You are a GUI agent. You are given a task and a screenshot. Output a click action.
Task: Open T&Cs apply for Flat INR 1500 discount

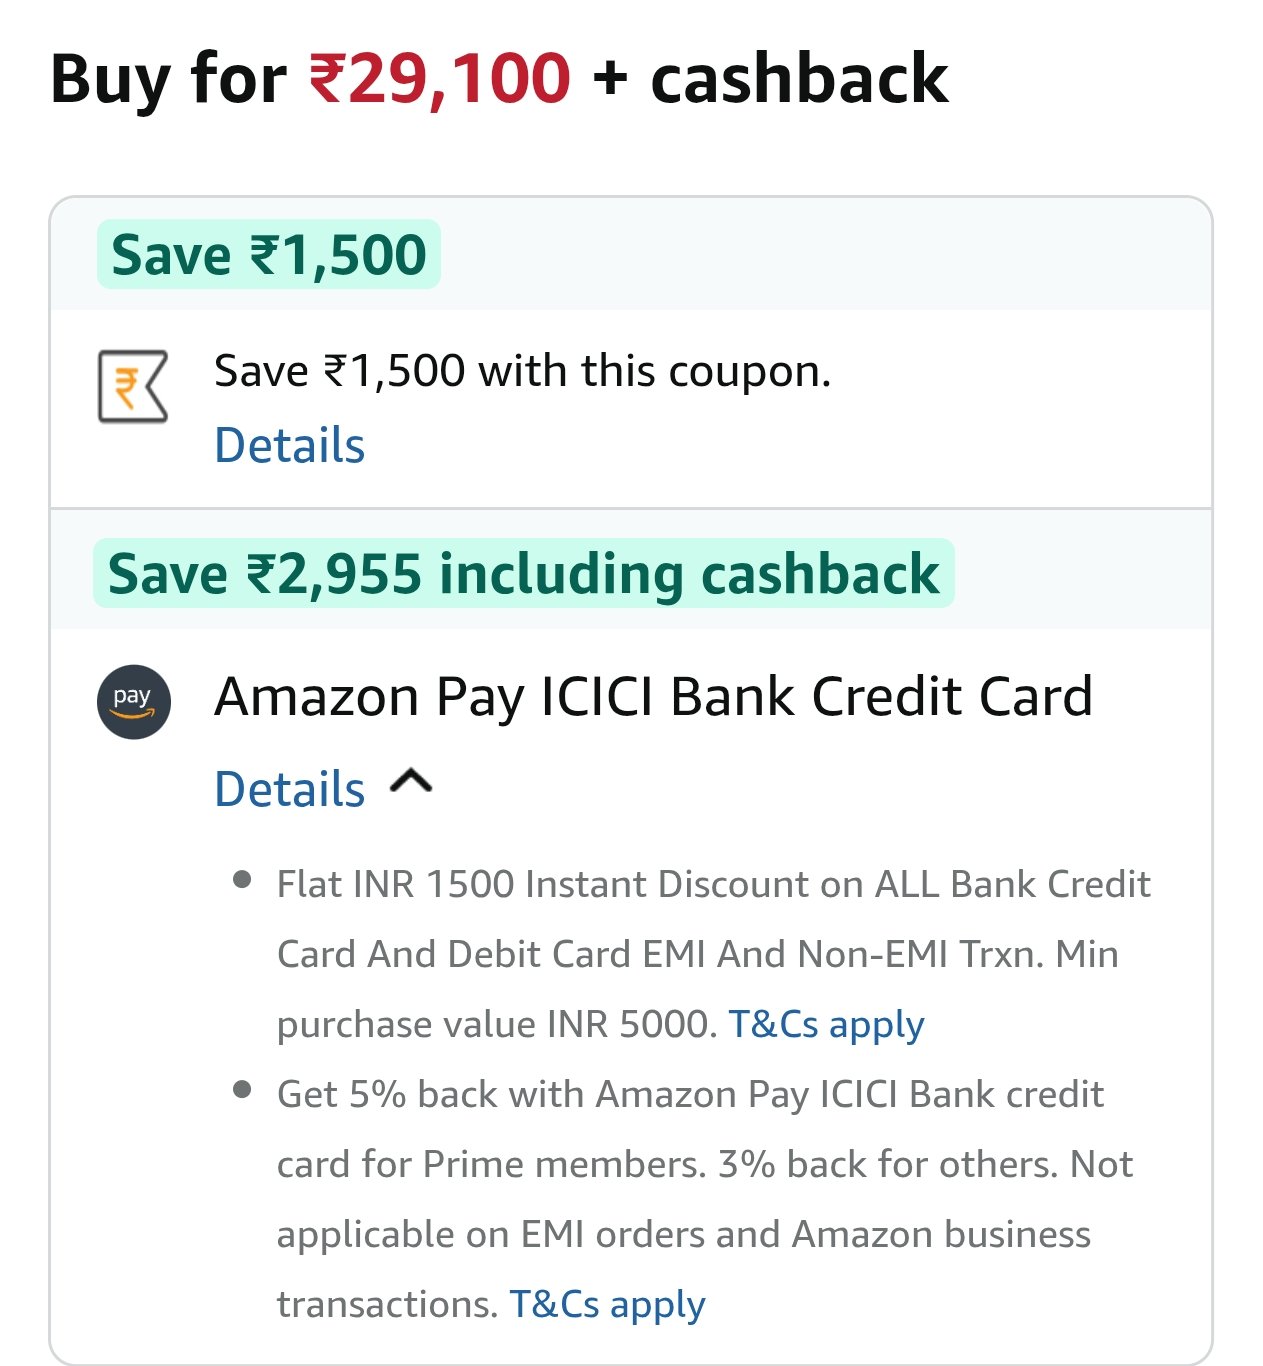(826, 1024)
